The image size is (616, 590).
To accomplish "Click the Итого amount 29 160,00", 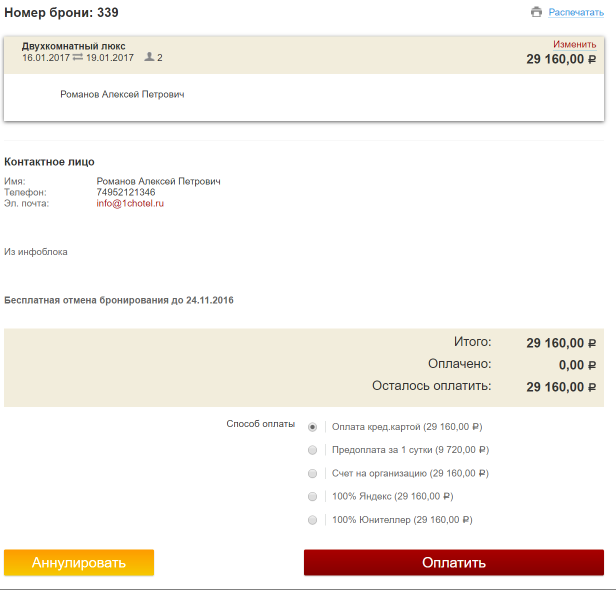I will tap(561, 343).
